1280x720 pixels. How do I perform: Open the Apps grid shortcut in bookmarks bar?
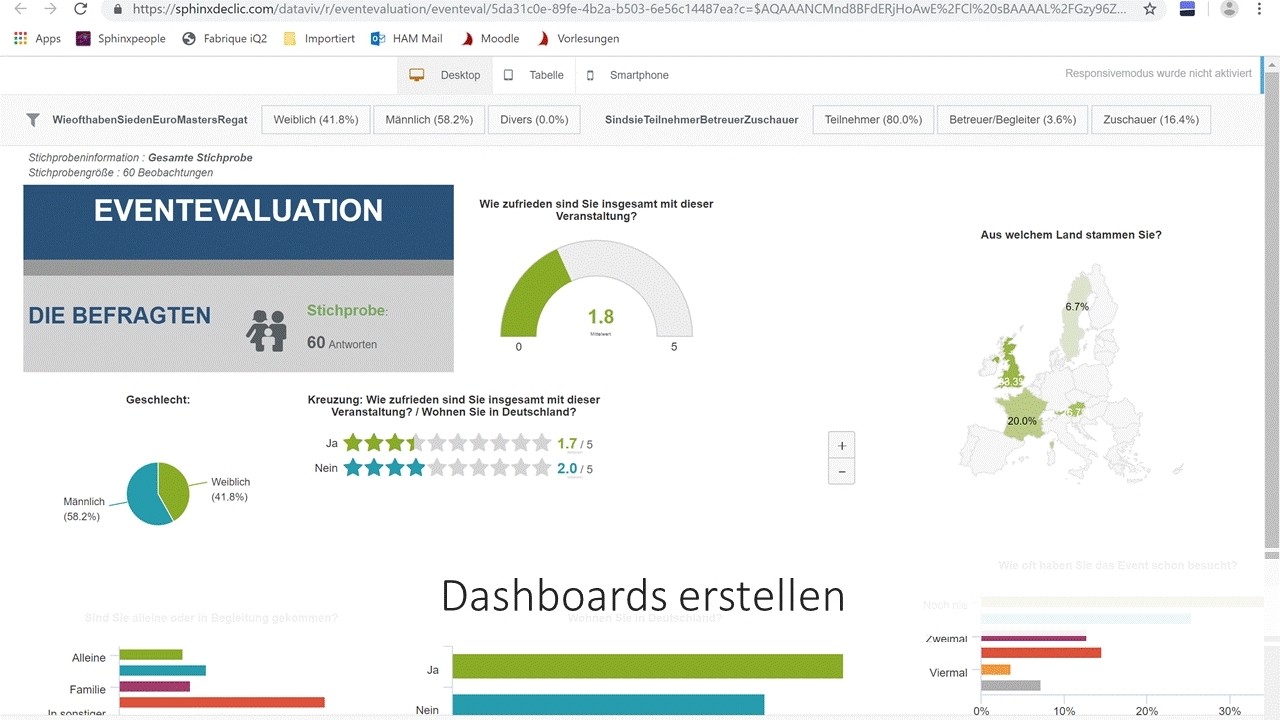(37, 39)
